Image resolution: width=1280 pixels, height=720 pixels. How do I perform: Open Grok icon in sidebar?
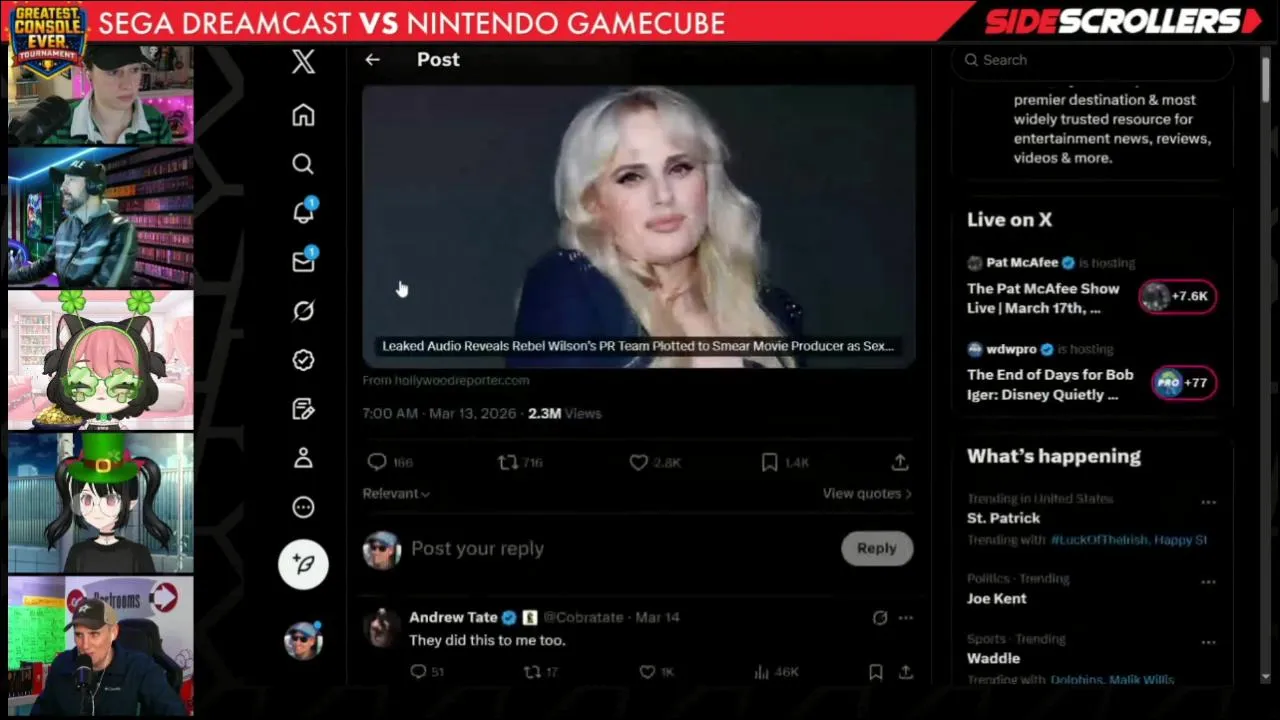click(303, 311)
